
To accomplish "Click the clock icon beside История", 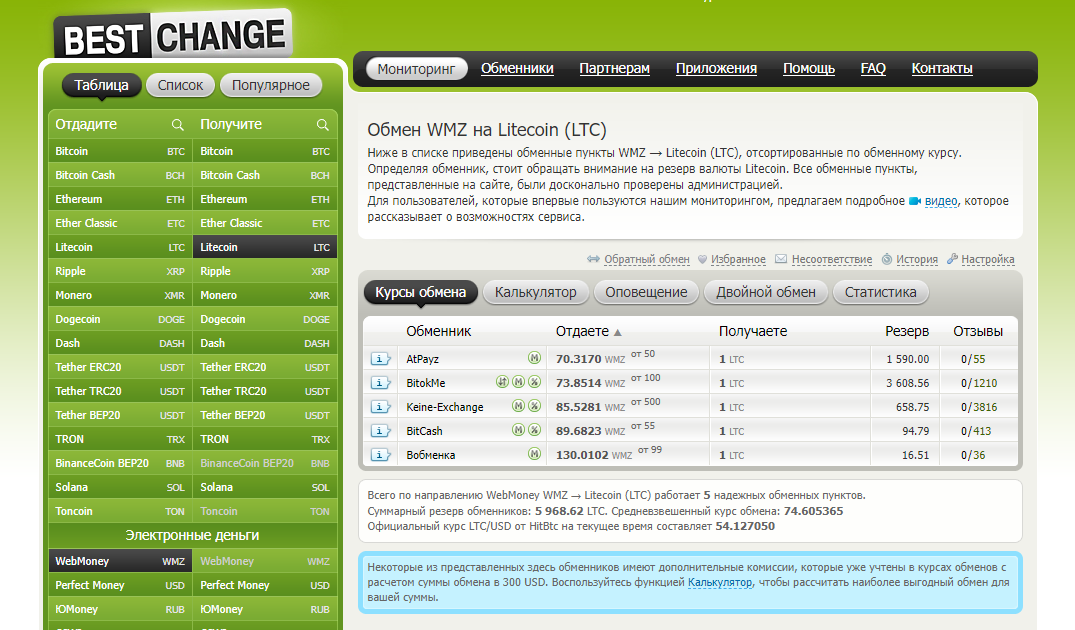I will pos(886,259).
